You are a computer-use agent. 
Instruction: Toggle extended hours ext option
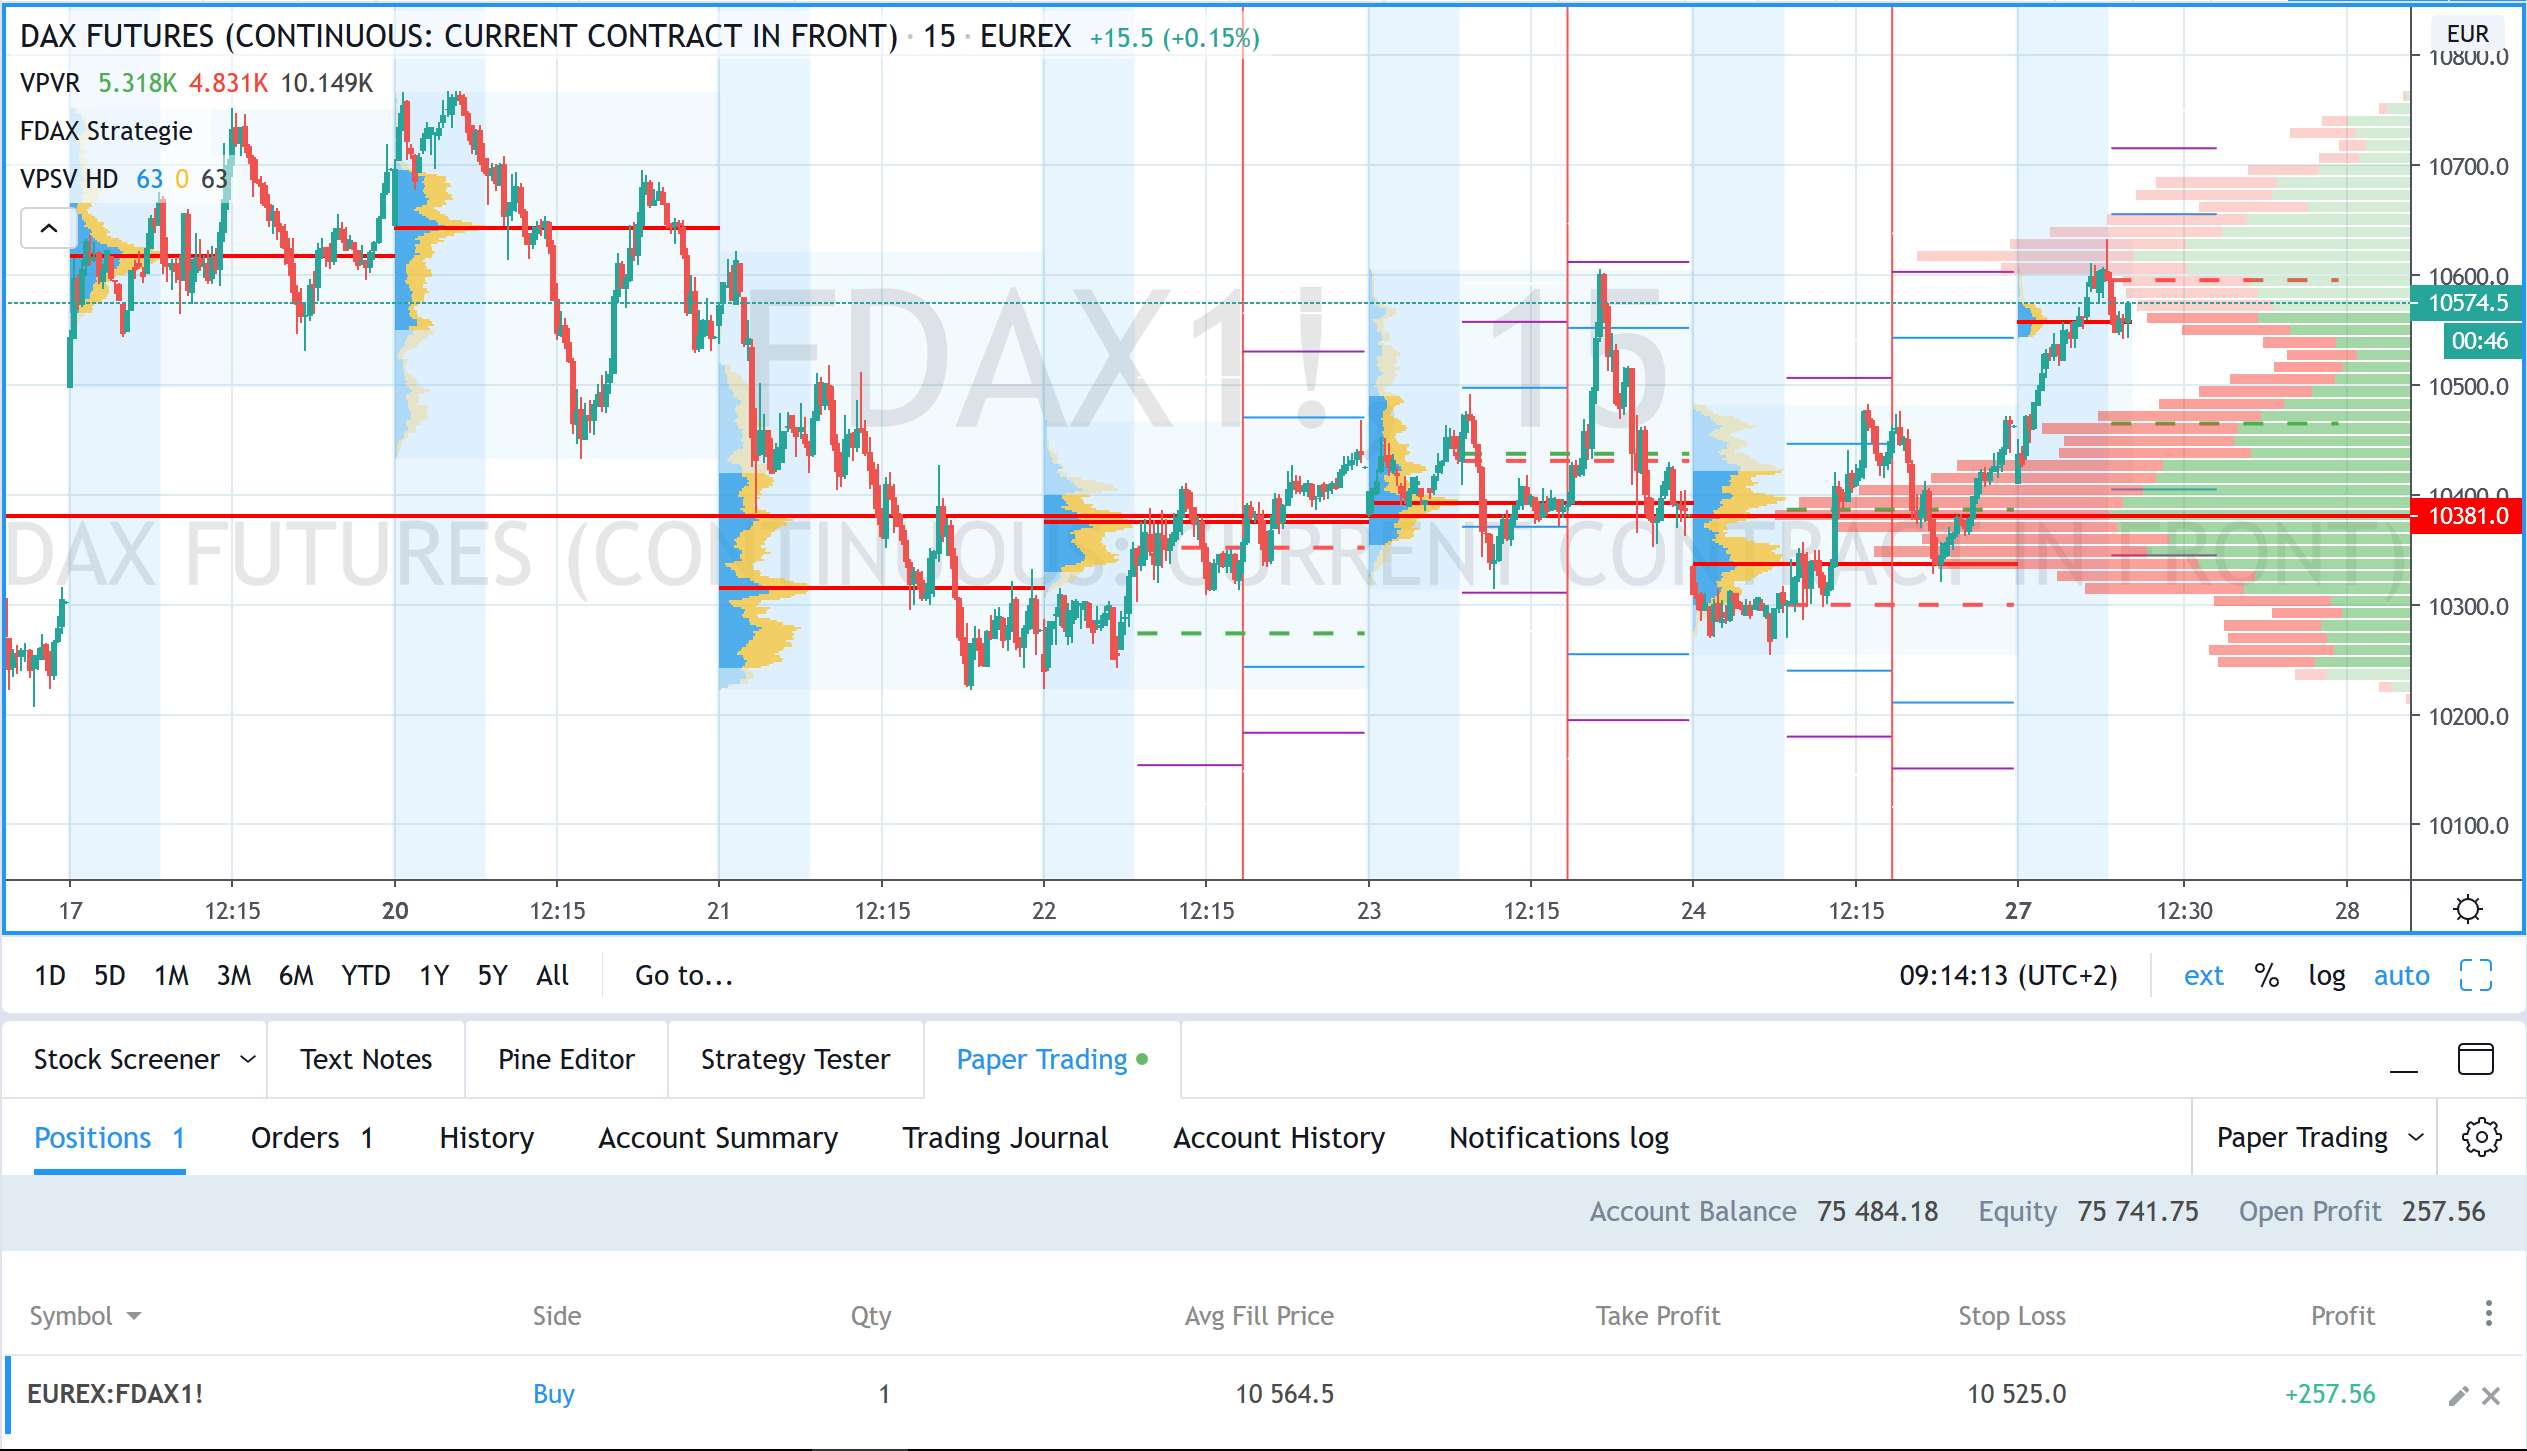pyautogui.click(x=2203, y=976)
